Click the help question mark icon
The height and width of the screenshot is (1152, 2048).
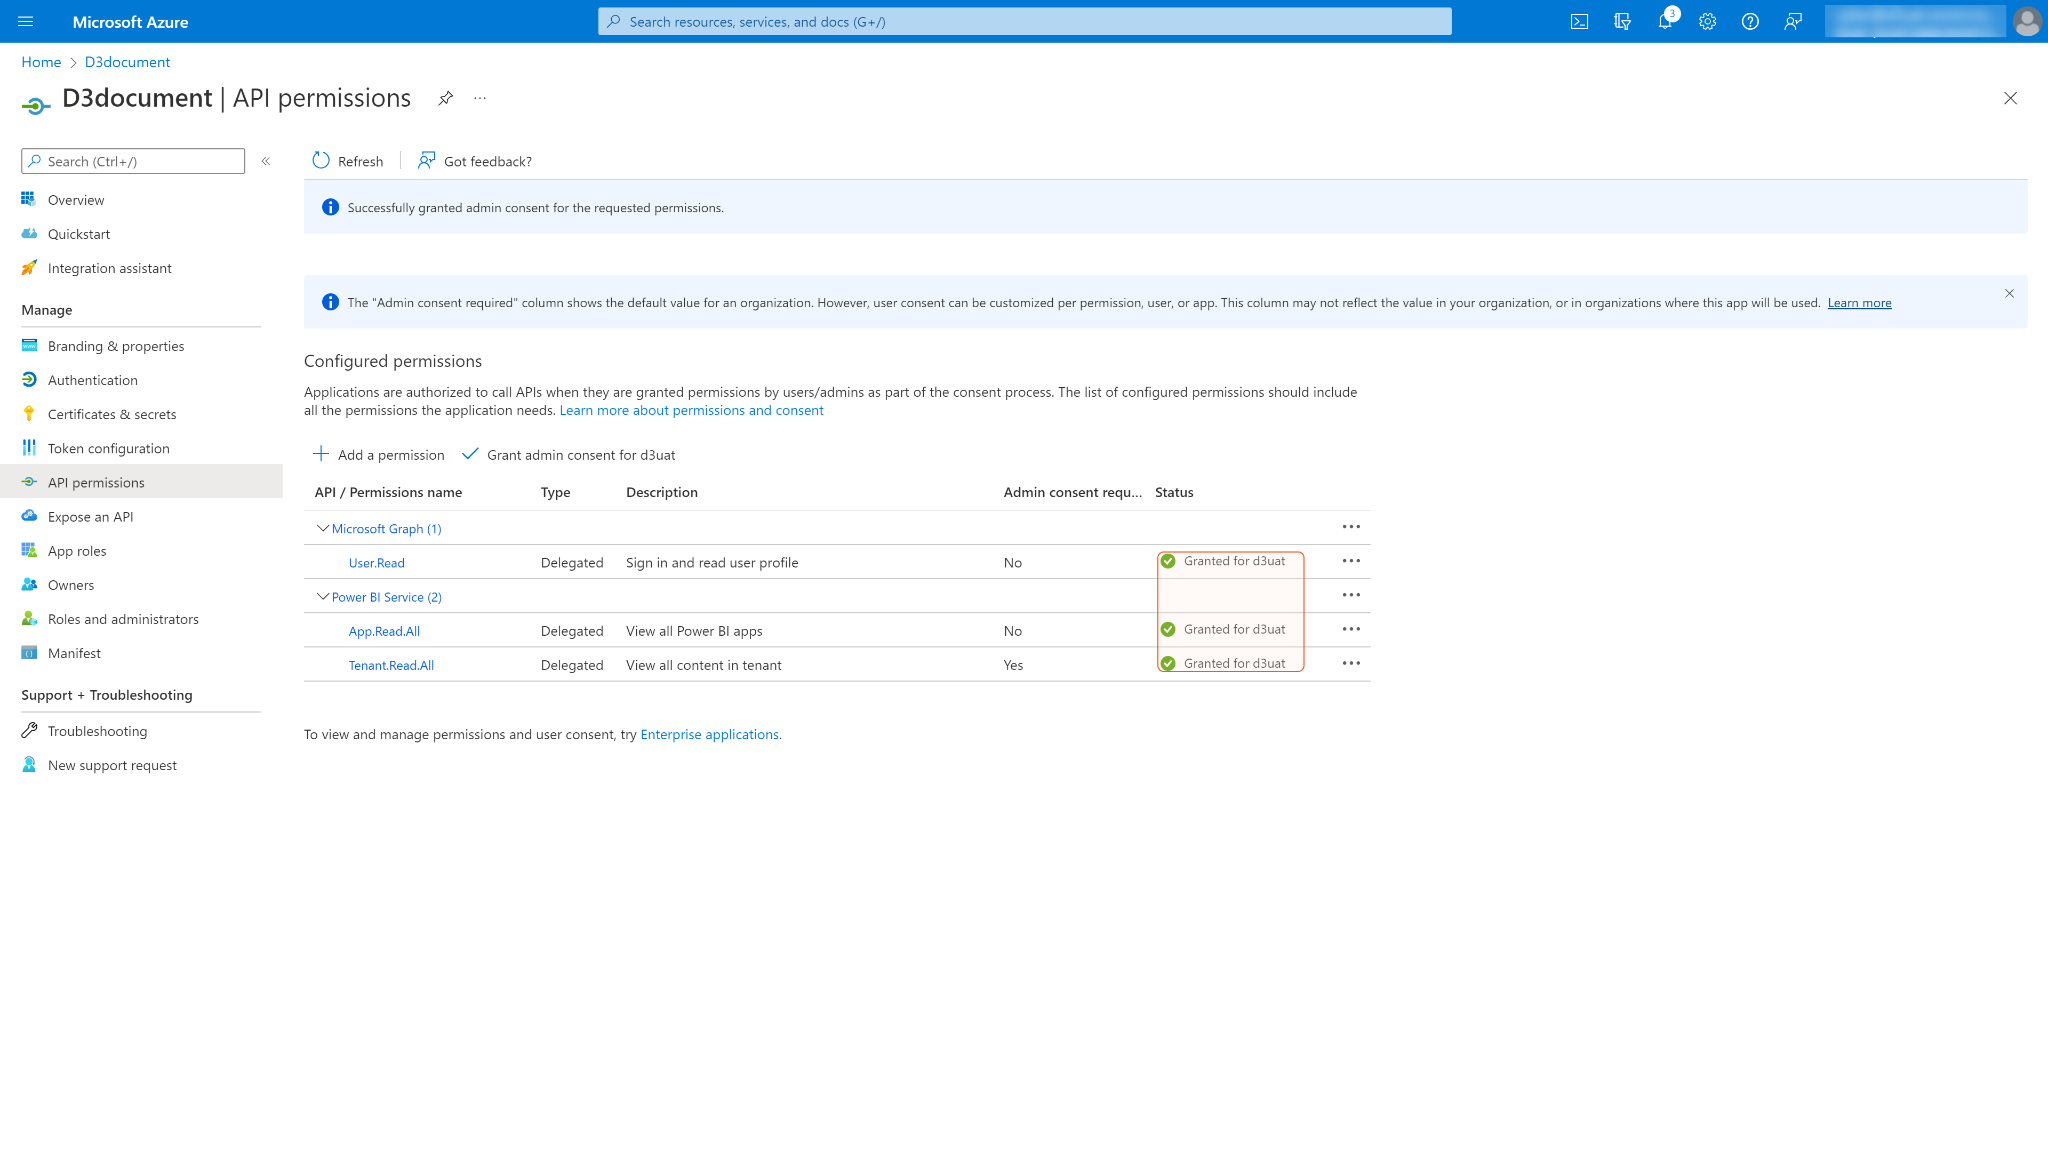tap(1750, 22)
